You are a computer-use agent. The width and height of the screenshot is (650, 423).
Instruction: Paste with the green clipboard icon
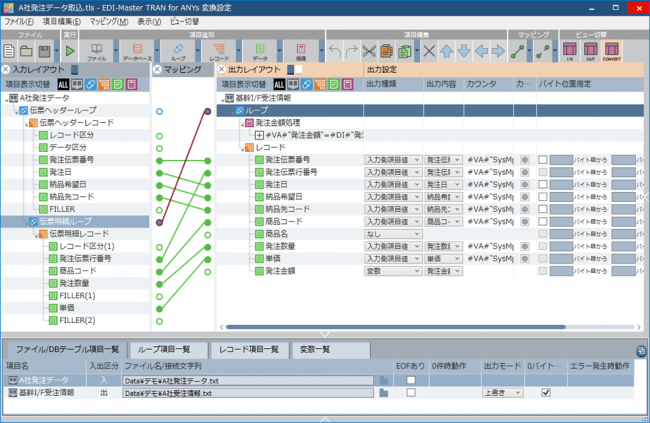[405, 51]
